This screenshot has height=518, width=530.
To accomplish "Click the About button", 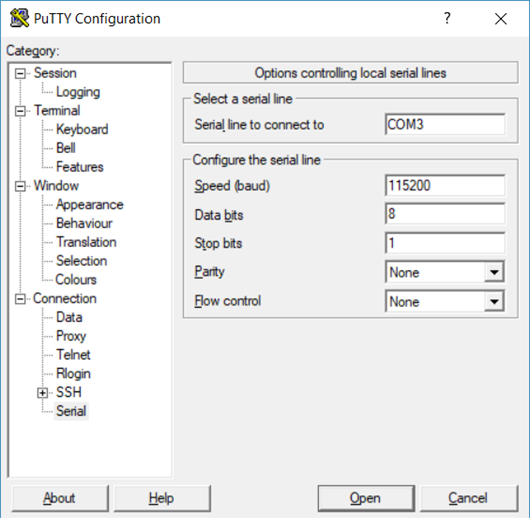I will [x=60, y=498].
